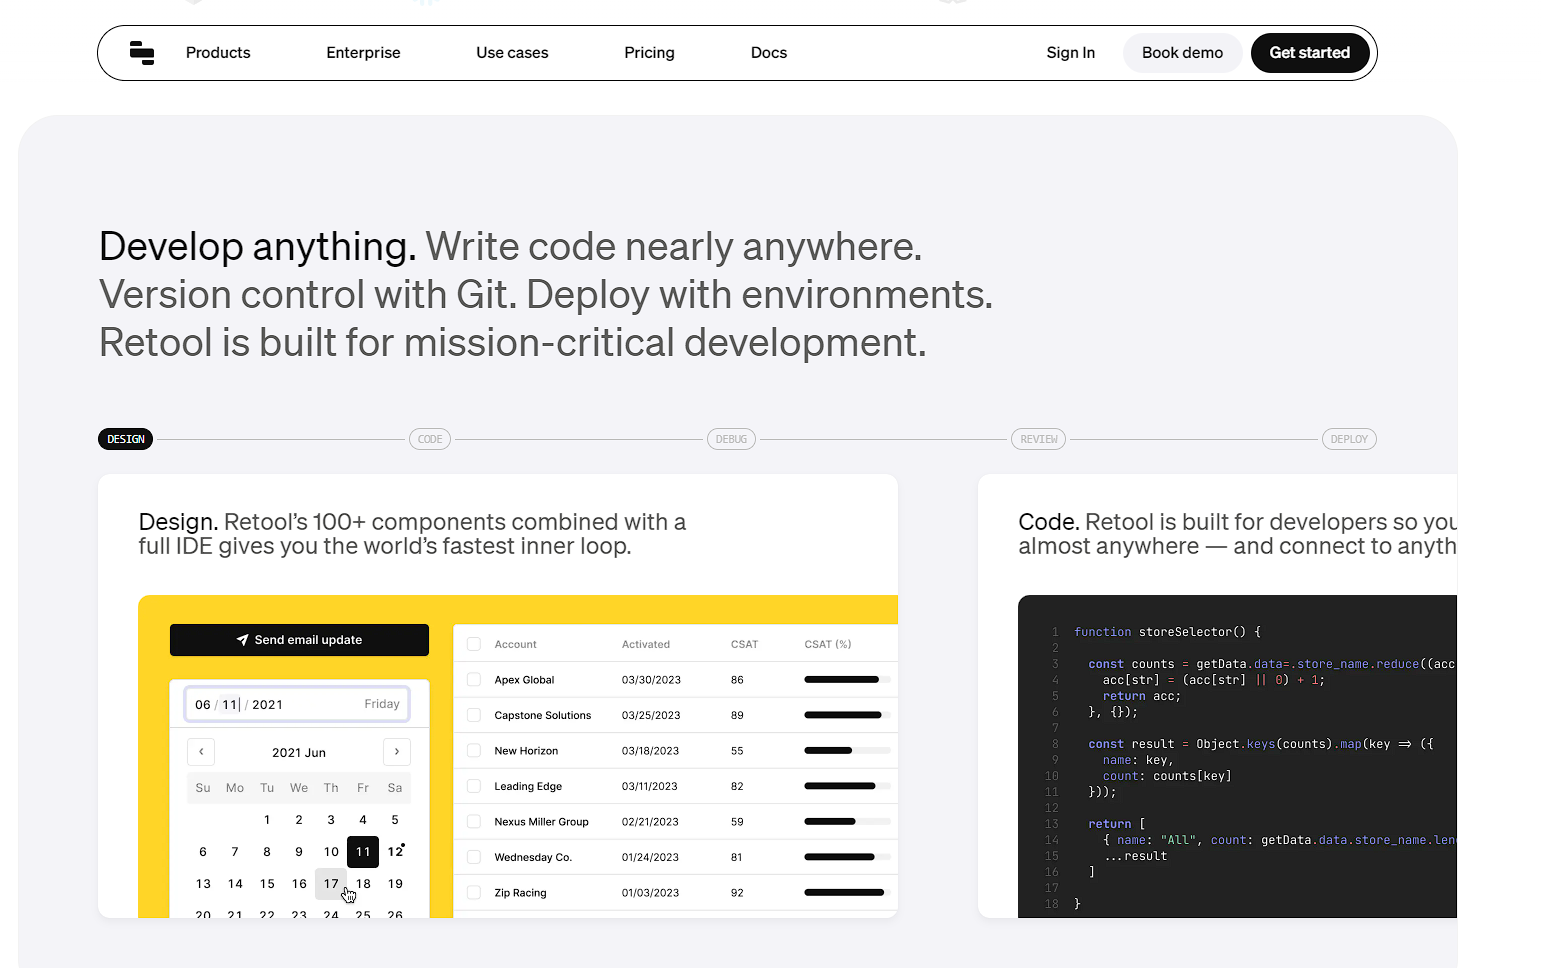Check the Zip Racing row checkbox
This screenshot has height=968, width=1541.
[x=474, y=893]
